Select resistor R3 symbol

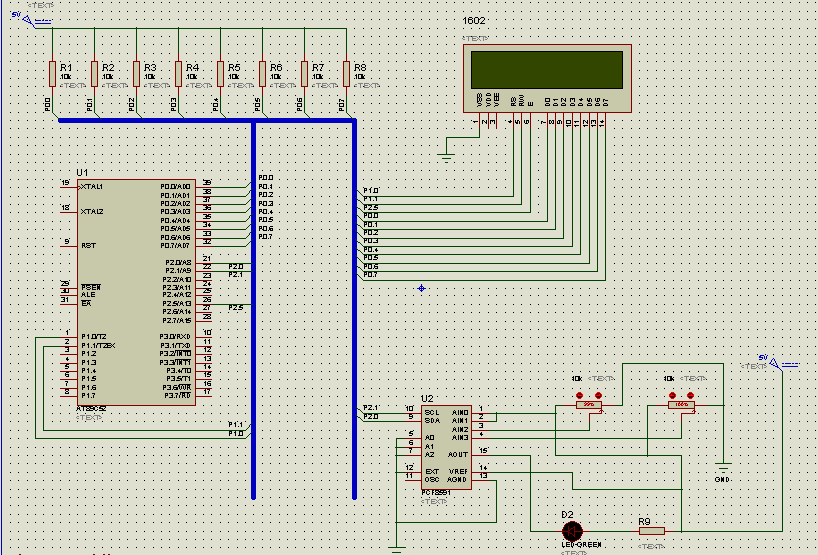point(137,74)
